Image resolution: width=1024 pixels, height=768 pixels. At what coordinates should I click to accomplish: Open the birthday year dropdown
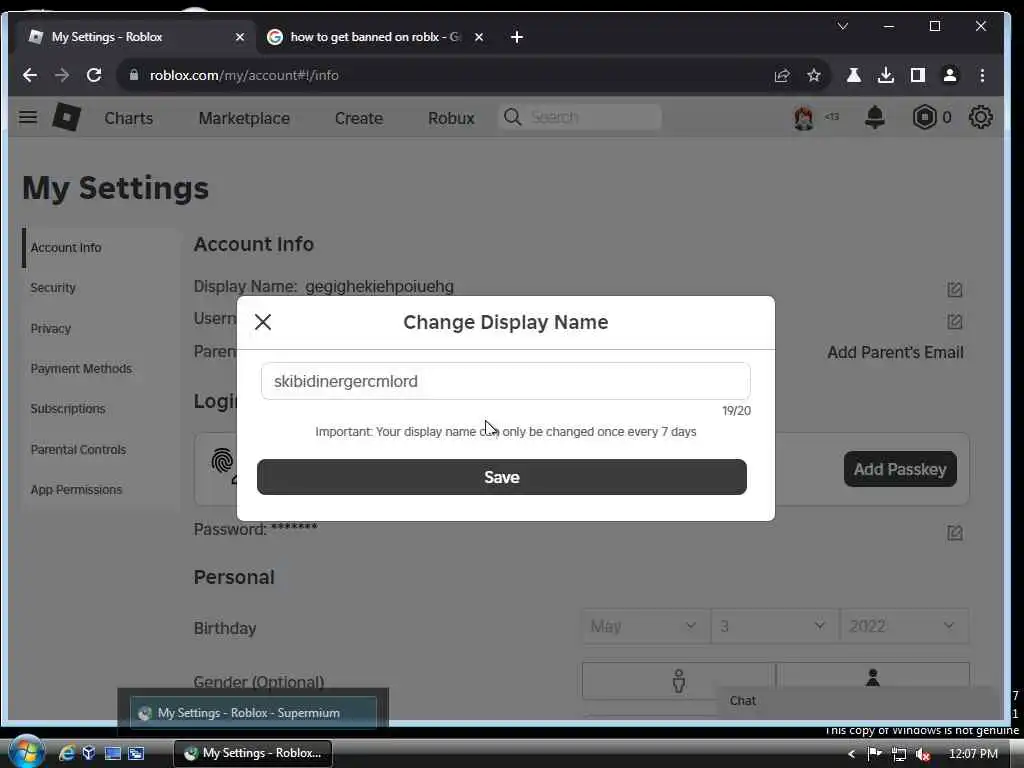903,626
